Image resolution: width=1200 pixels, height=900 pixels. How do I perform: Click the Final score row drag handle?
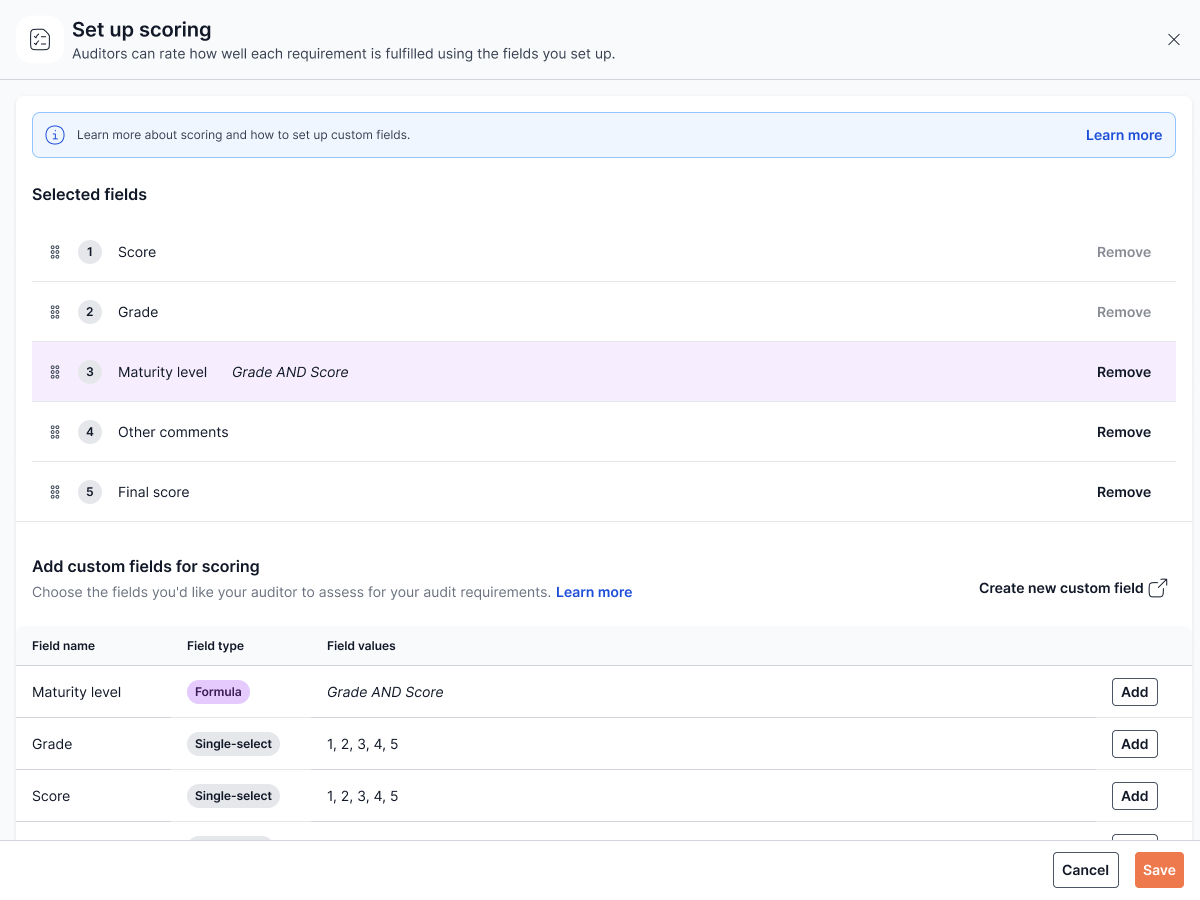tap(55, 492)
